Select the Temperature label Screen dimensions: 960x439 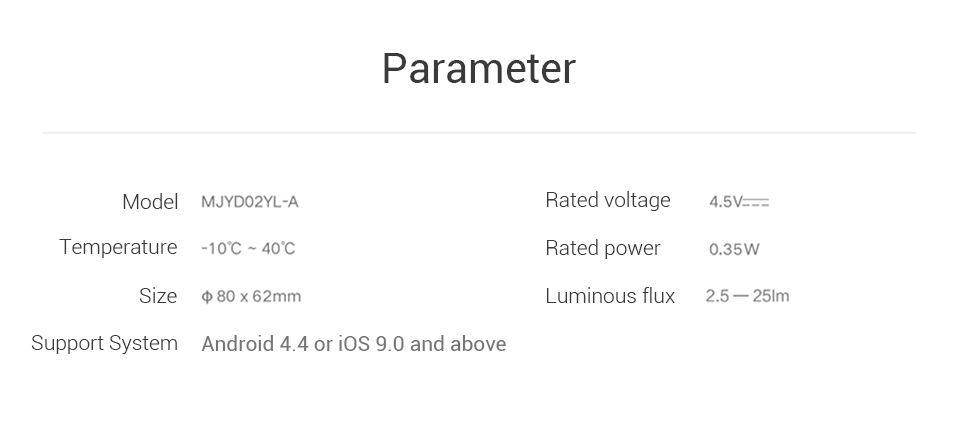pyautogui.click(x=118, y=247)
